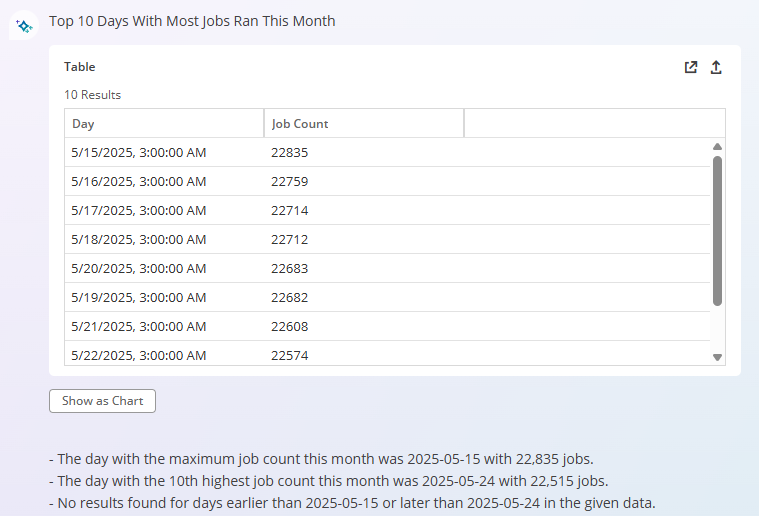Click the AI assistant sparkle avatar

click(24, 25)
